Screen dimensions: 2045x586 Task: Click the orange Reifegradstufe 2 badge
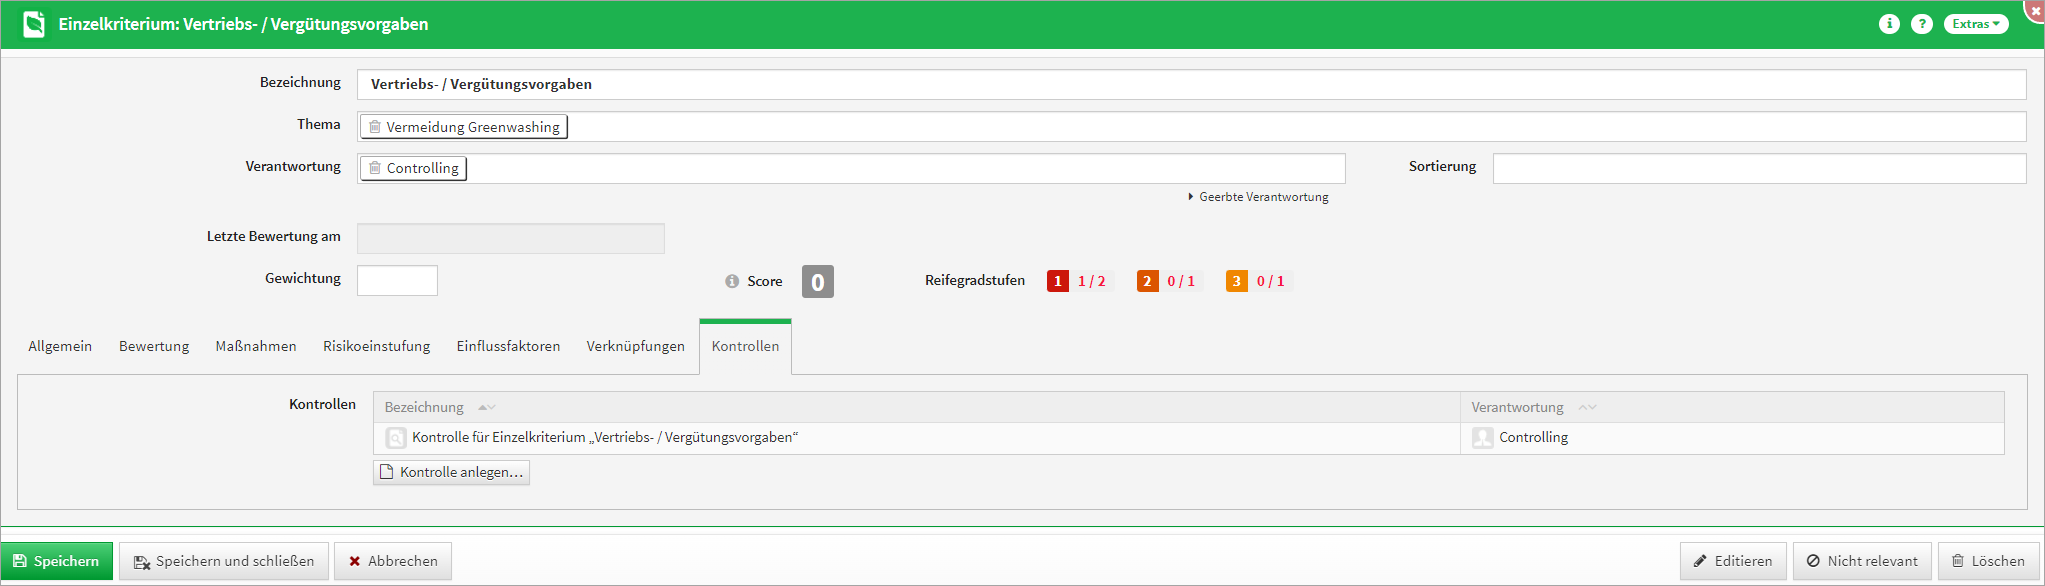(x=1147, y=281)
